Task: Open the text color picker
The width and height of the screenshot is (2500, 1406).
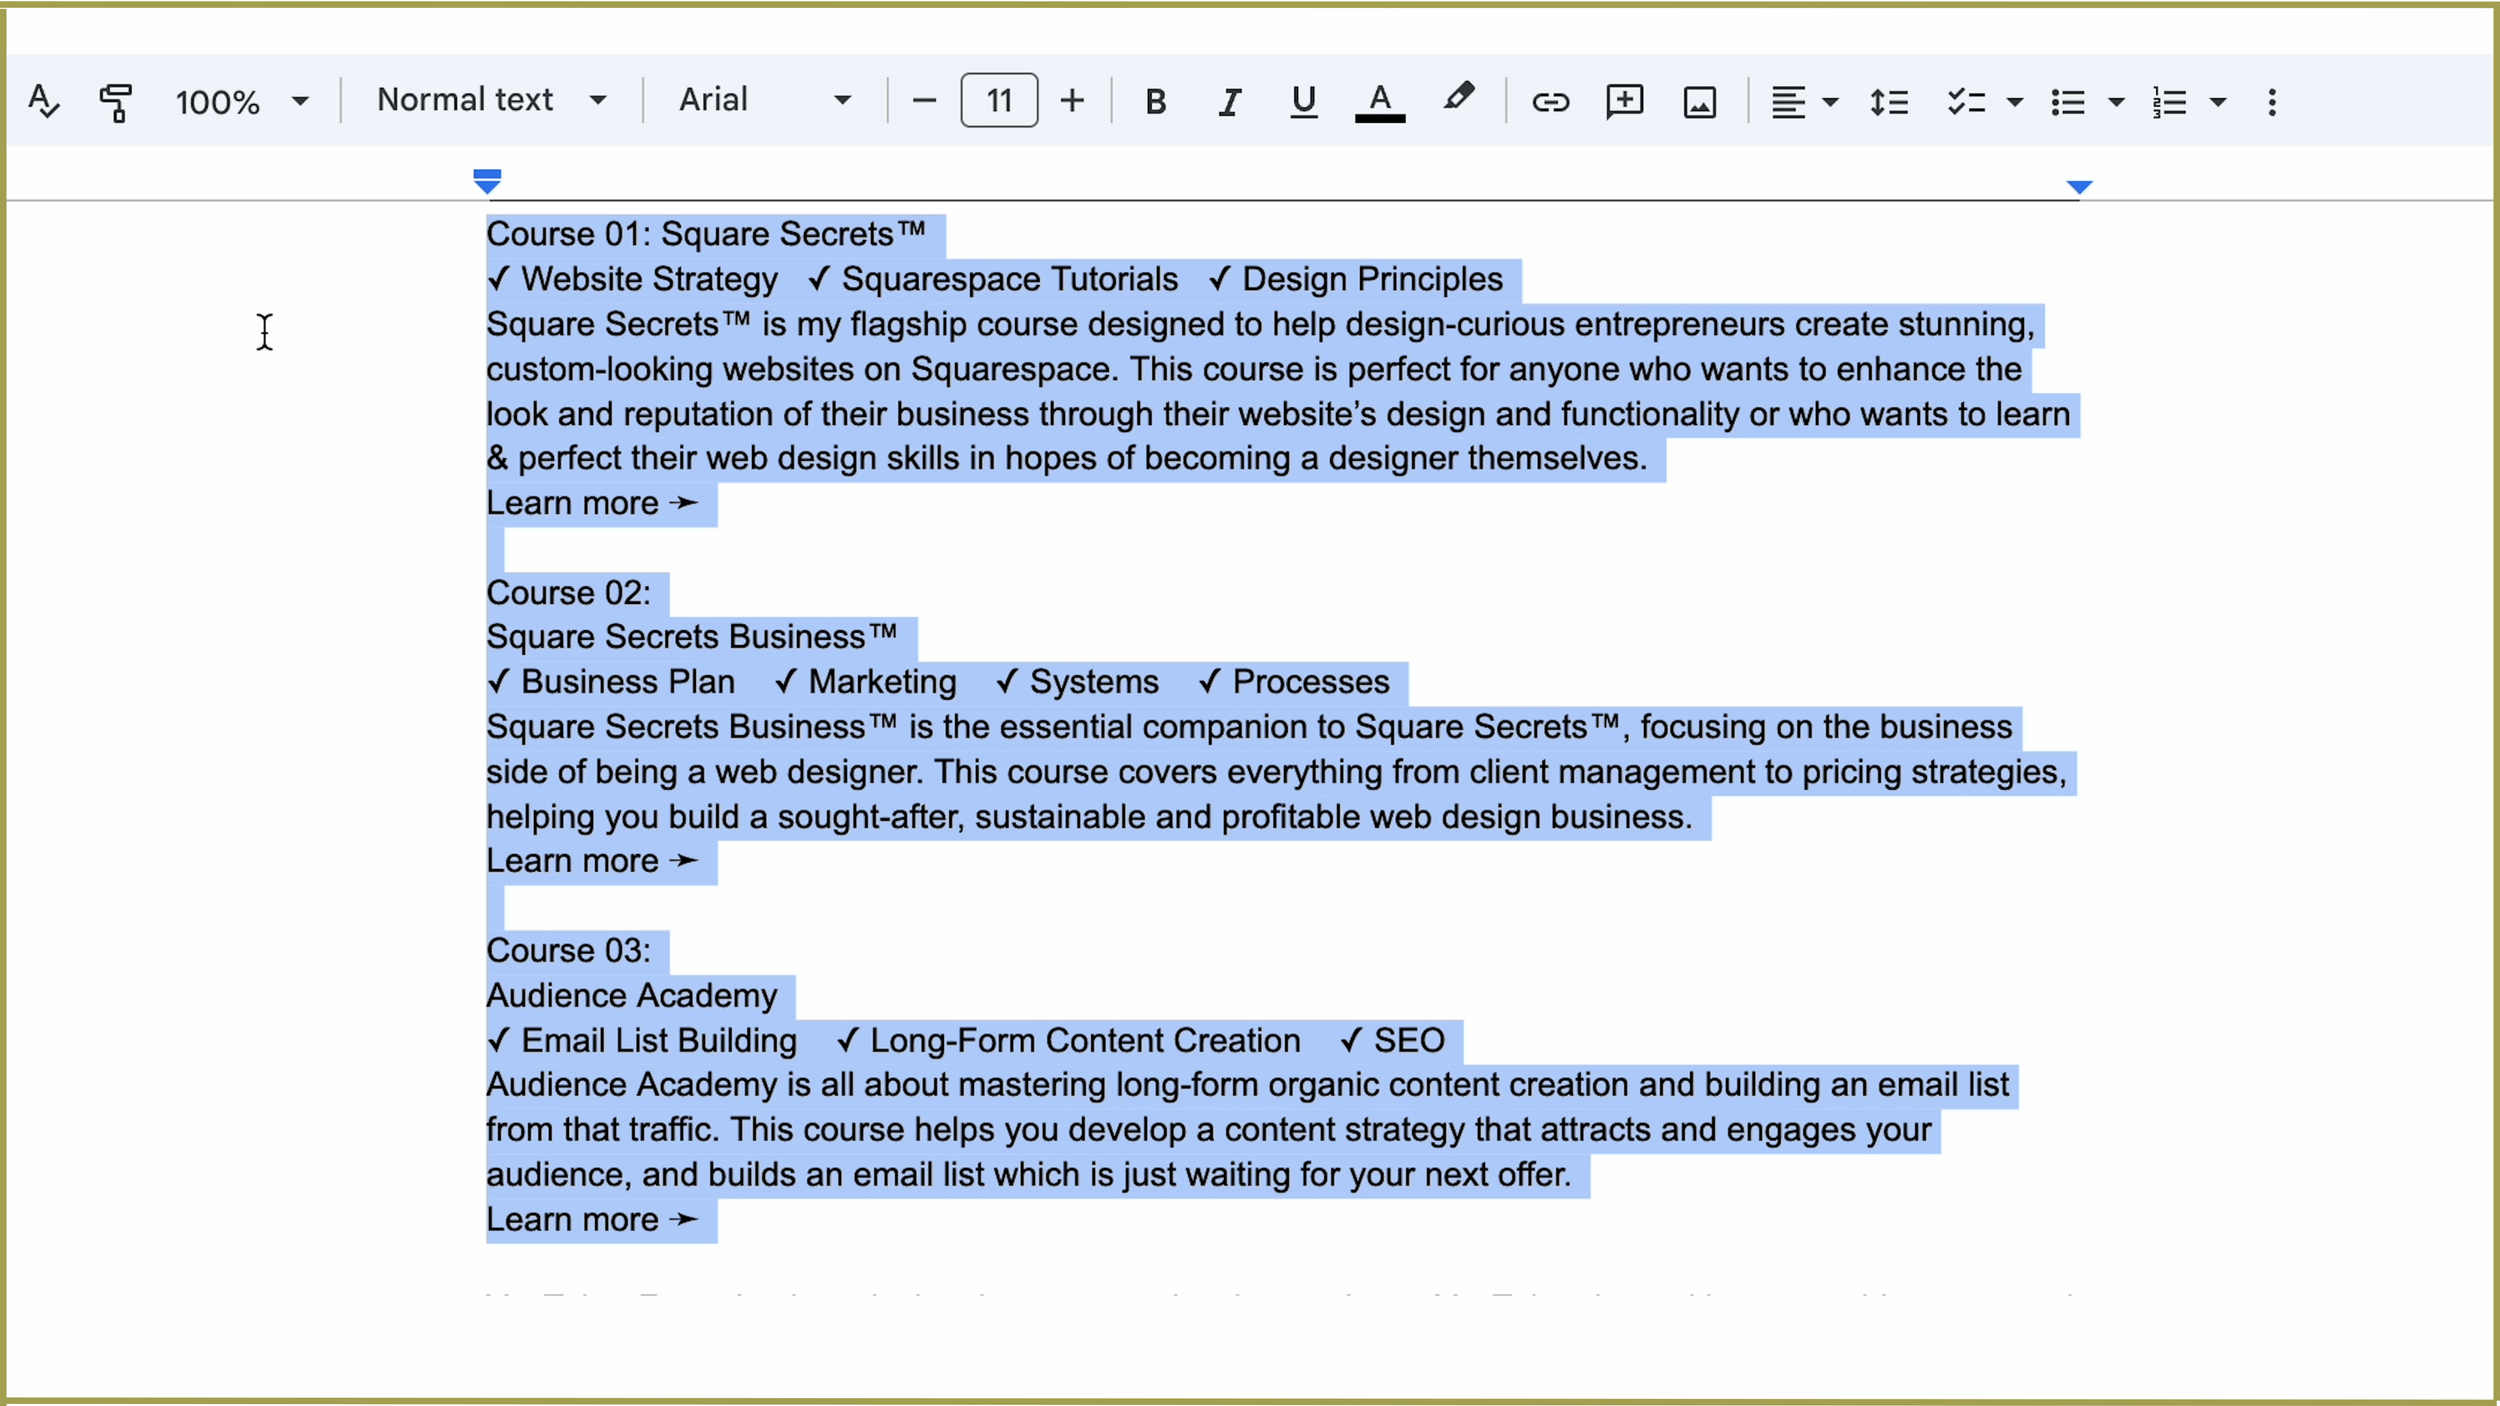Action: (1378, 100)
